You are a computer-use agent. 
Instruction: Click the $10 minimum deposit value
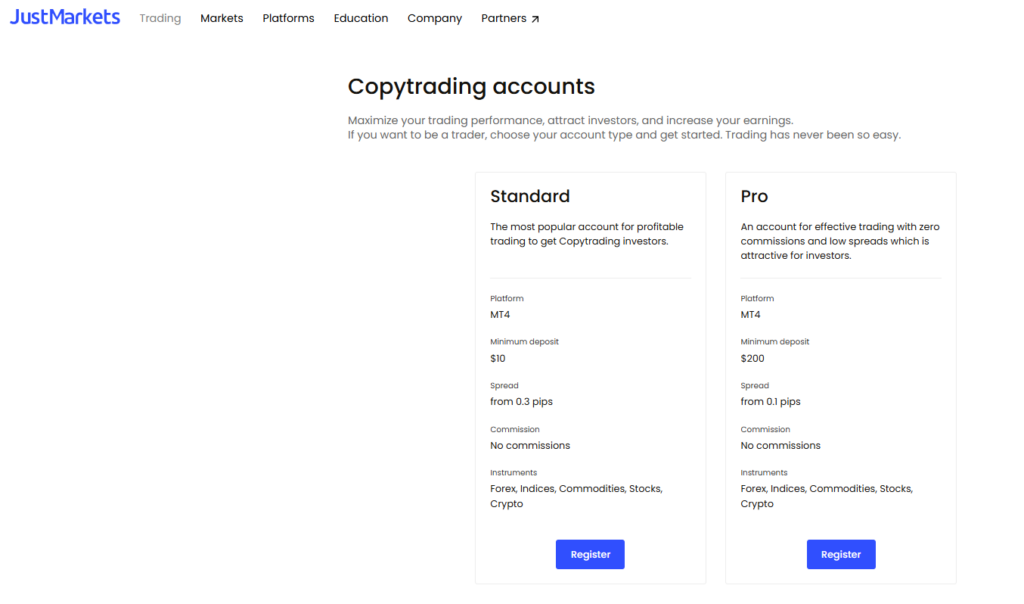(498, 358)
